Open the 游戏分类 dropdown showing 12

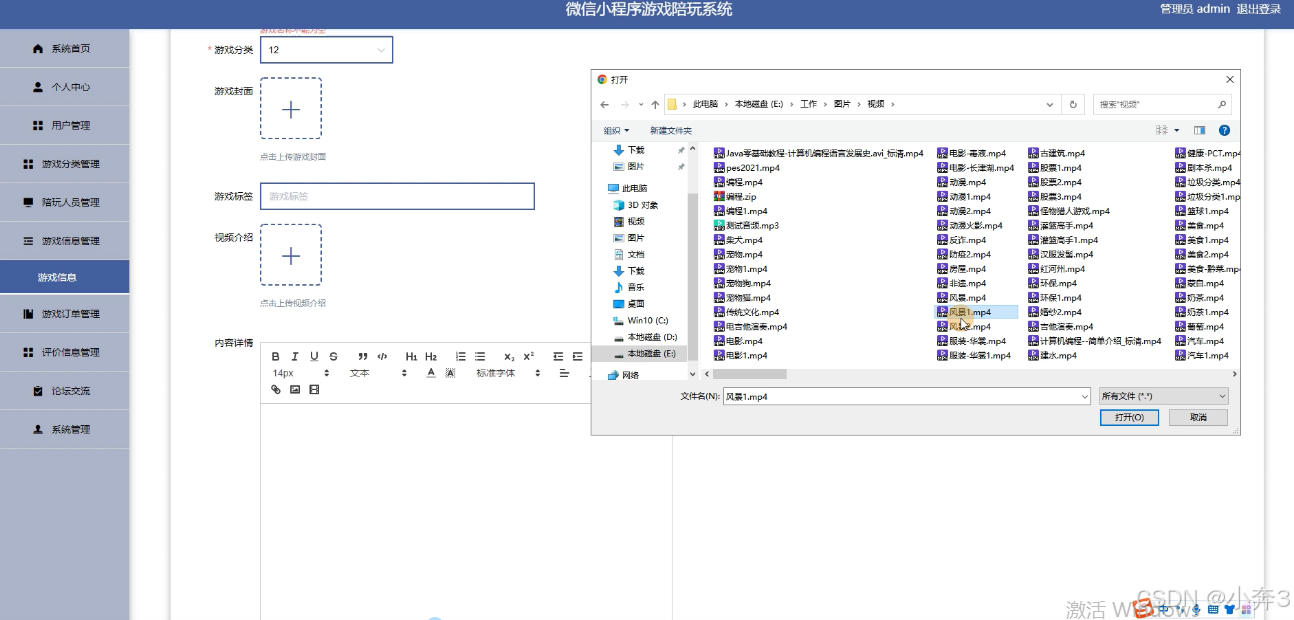pos(326,50)
